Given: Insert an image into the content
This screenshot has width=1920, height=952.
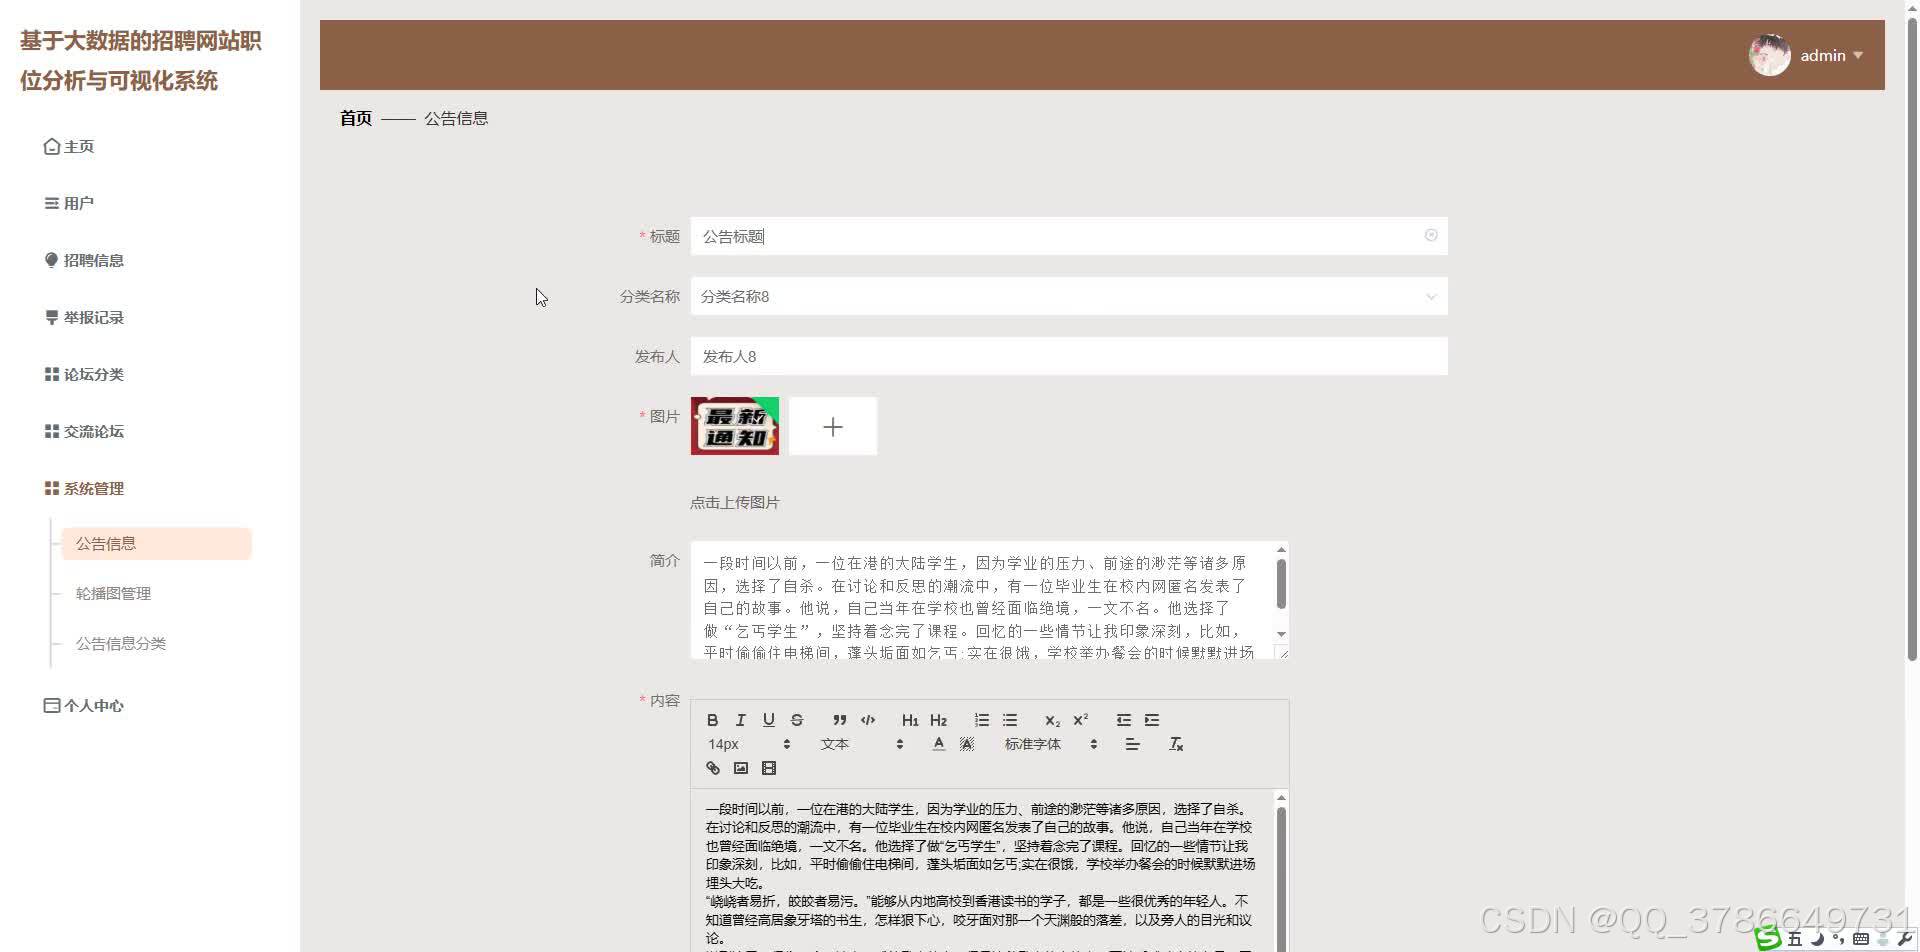Looking at the screenshot, I should pyautogui.click(x=740, y=768).
